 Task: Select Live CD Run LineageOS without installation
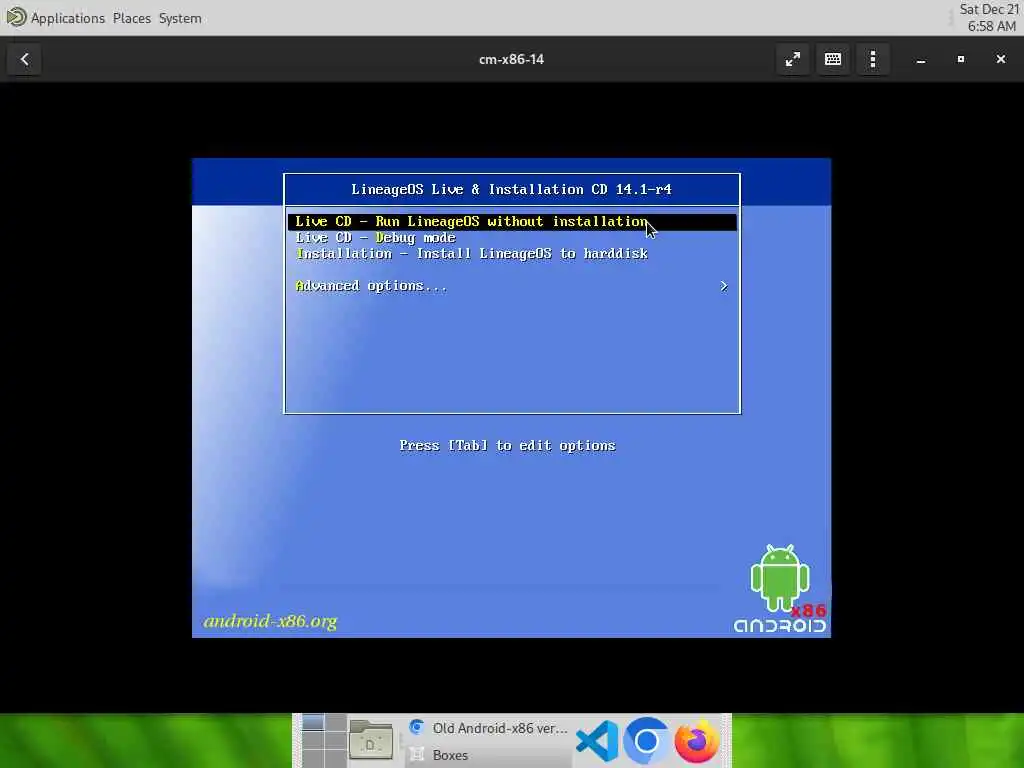[x=512, y=222]
